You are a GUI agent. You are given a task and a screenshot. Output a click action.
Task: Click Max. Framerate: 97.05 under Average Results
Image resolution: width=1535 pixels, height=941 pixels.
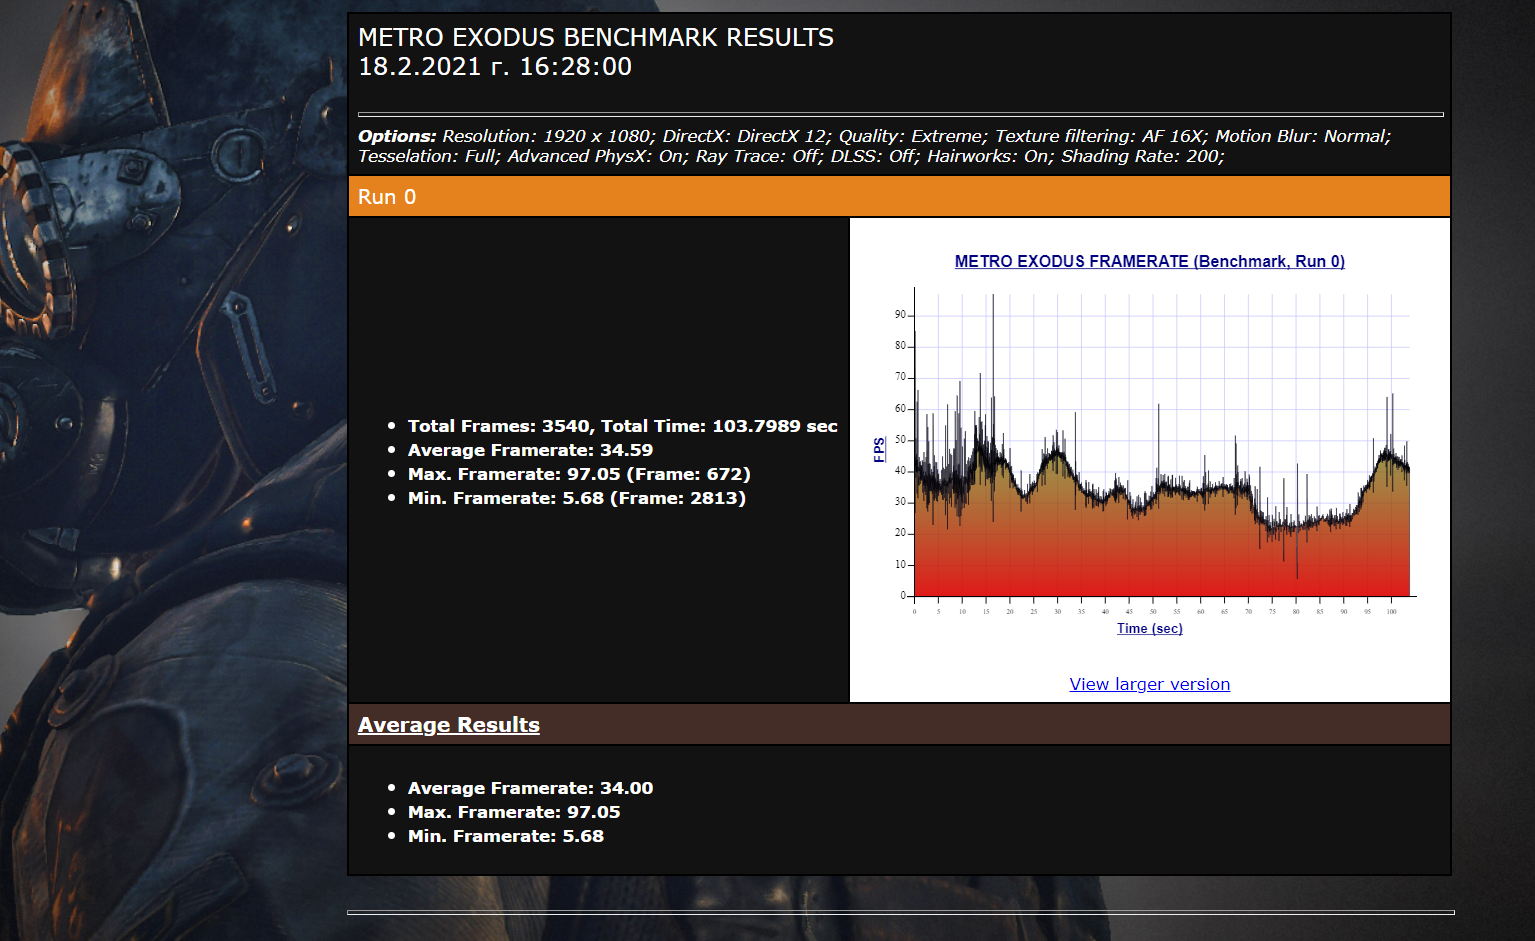pos(514,812)
